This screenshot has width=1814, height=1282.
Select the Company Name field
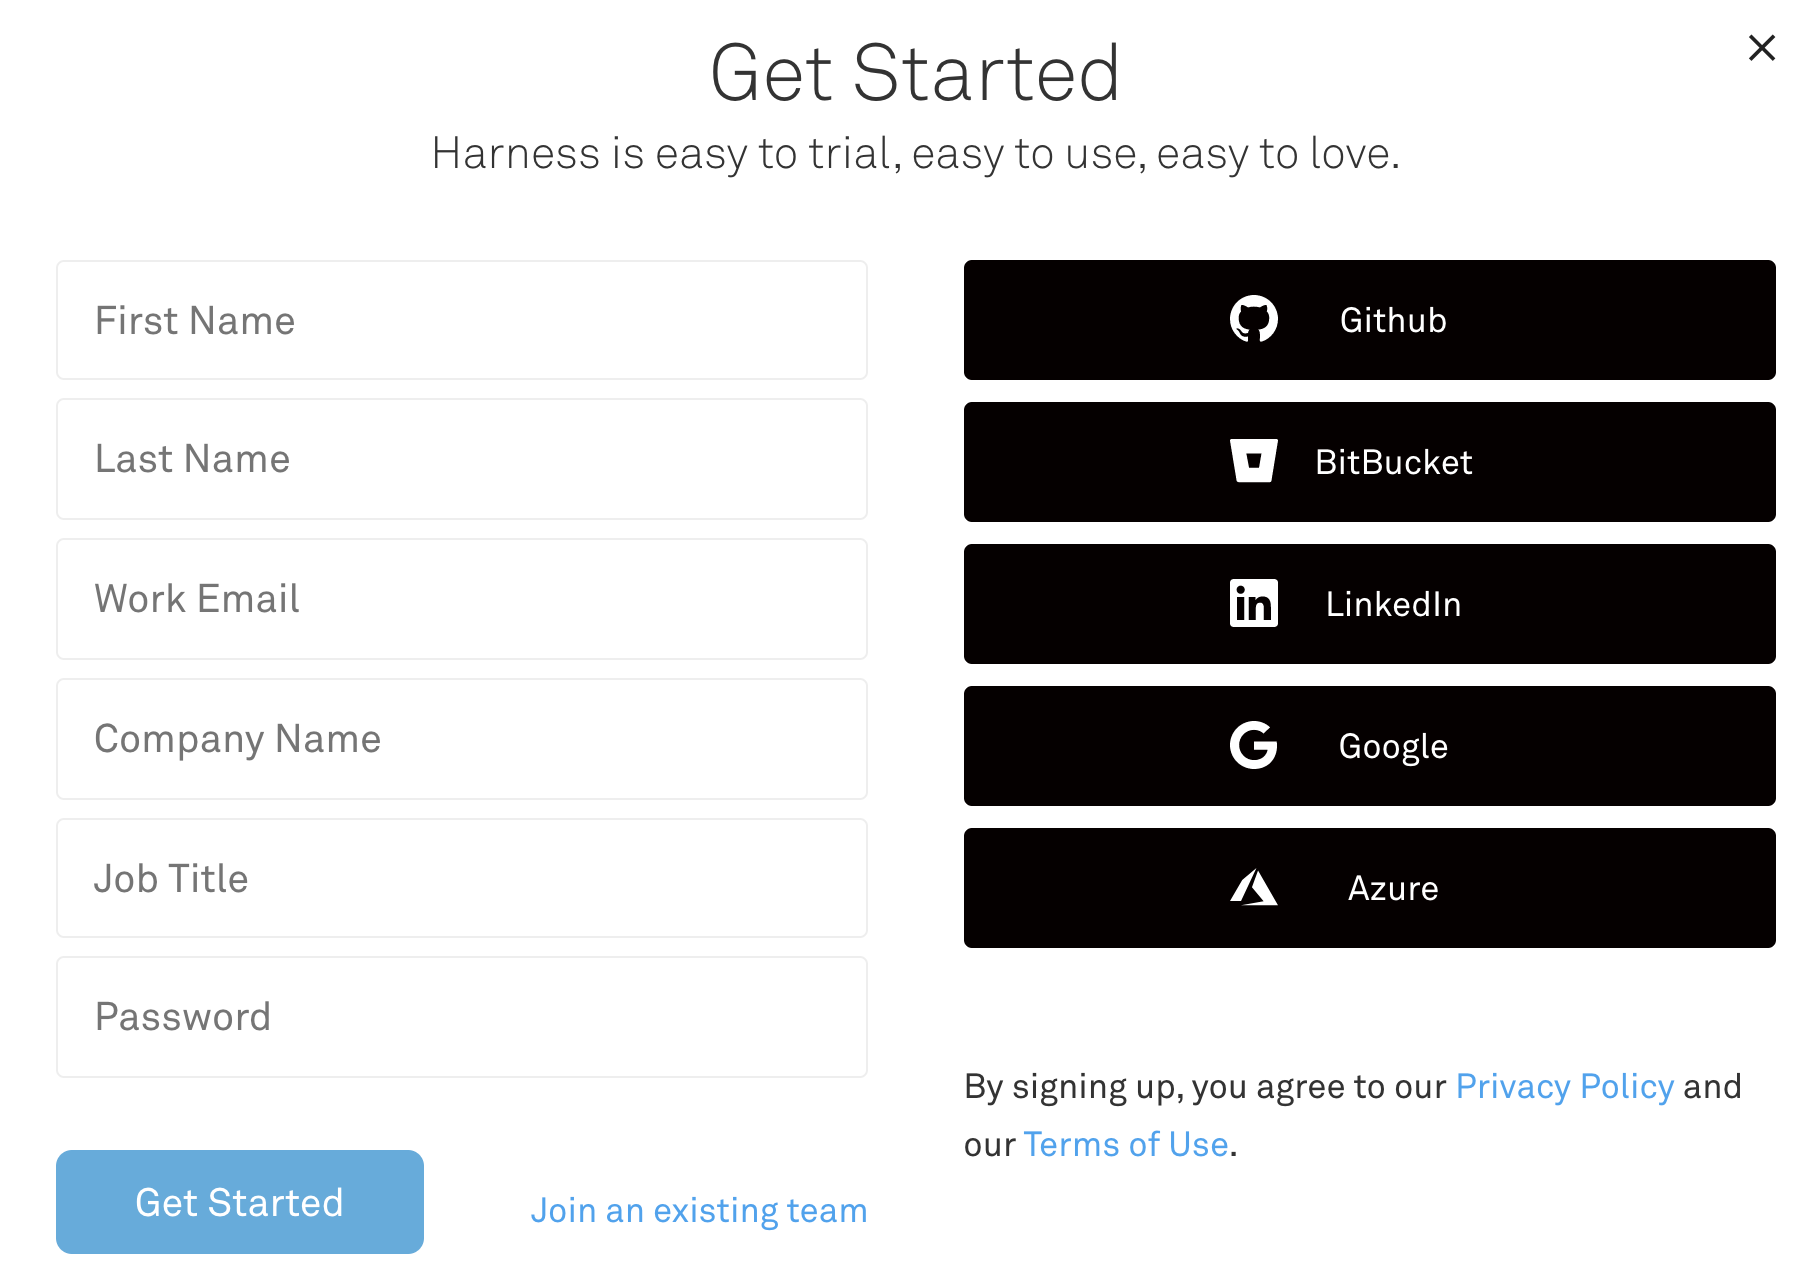(462, 739)
